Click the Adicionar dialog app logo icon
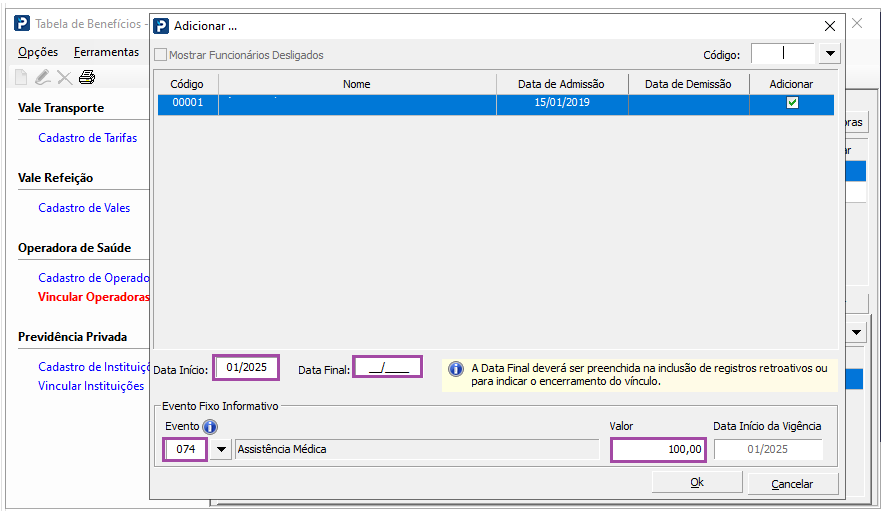The height and width of the screenshot is (511, 885). coord(161,26)
